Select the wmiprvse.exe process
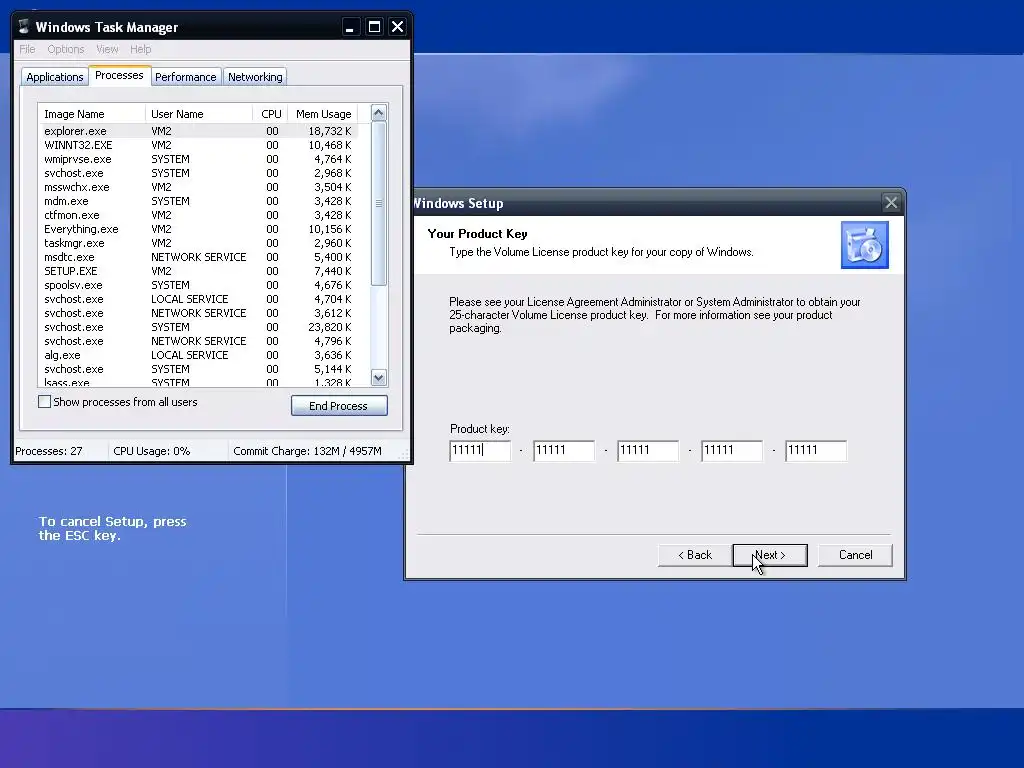The width and height of the screenshot is (1024, 768). (x=199, y=159)
